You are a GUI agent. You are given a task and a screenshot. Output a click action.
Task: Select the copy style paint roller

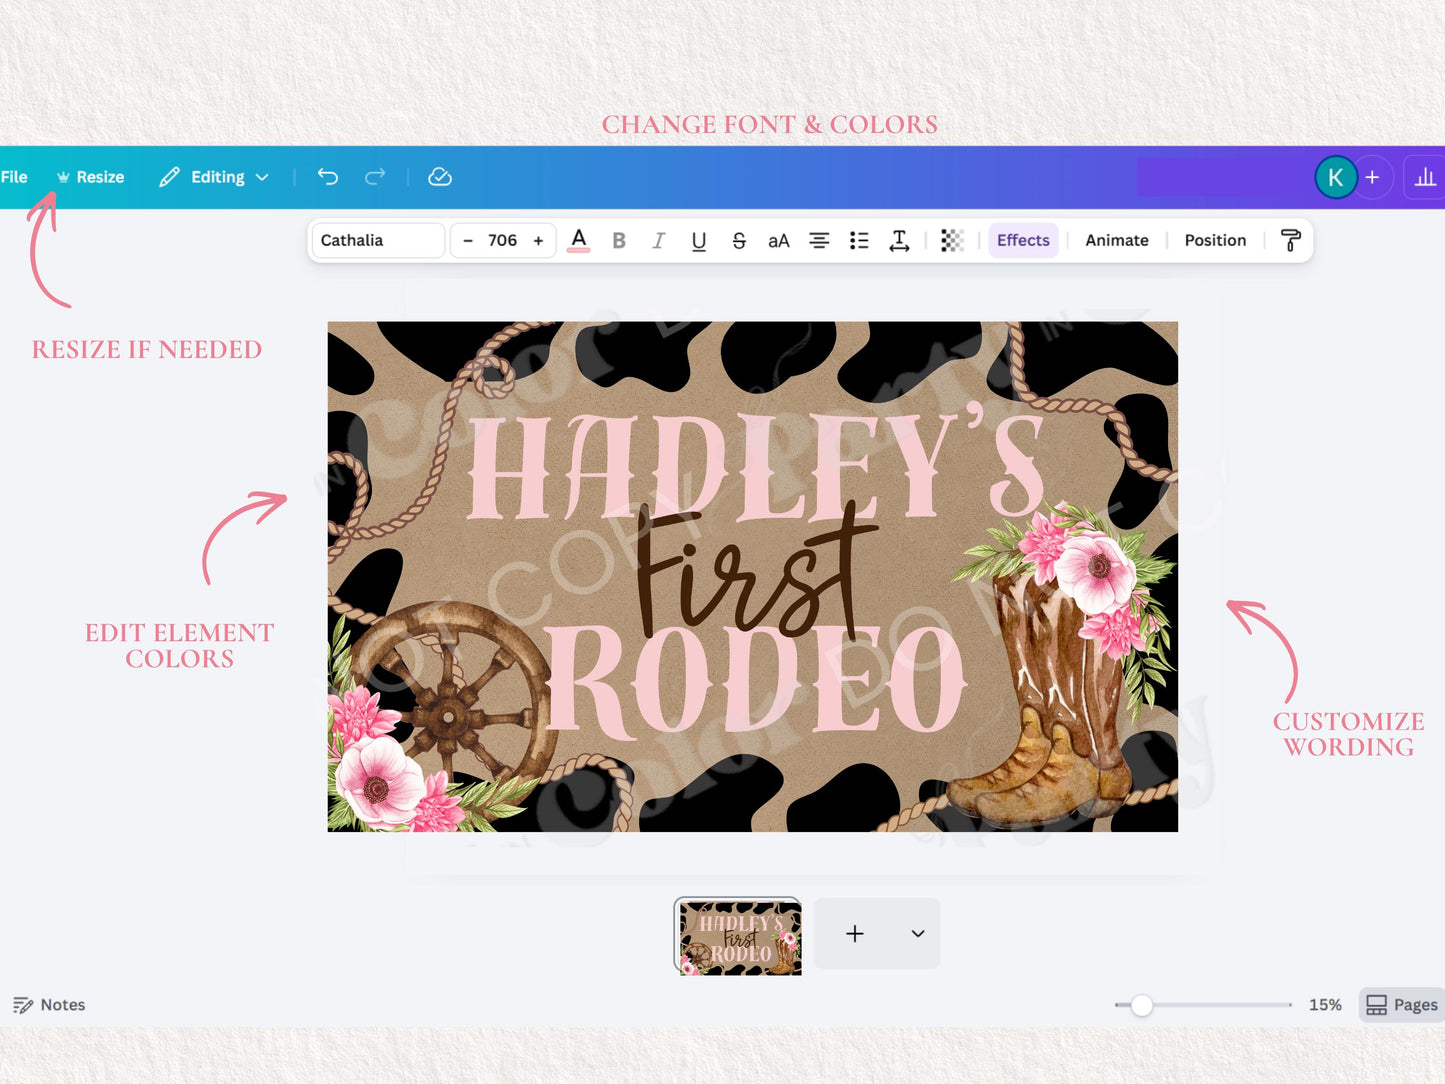coord(1290,240)
